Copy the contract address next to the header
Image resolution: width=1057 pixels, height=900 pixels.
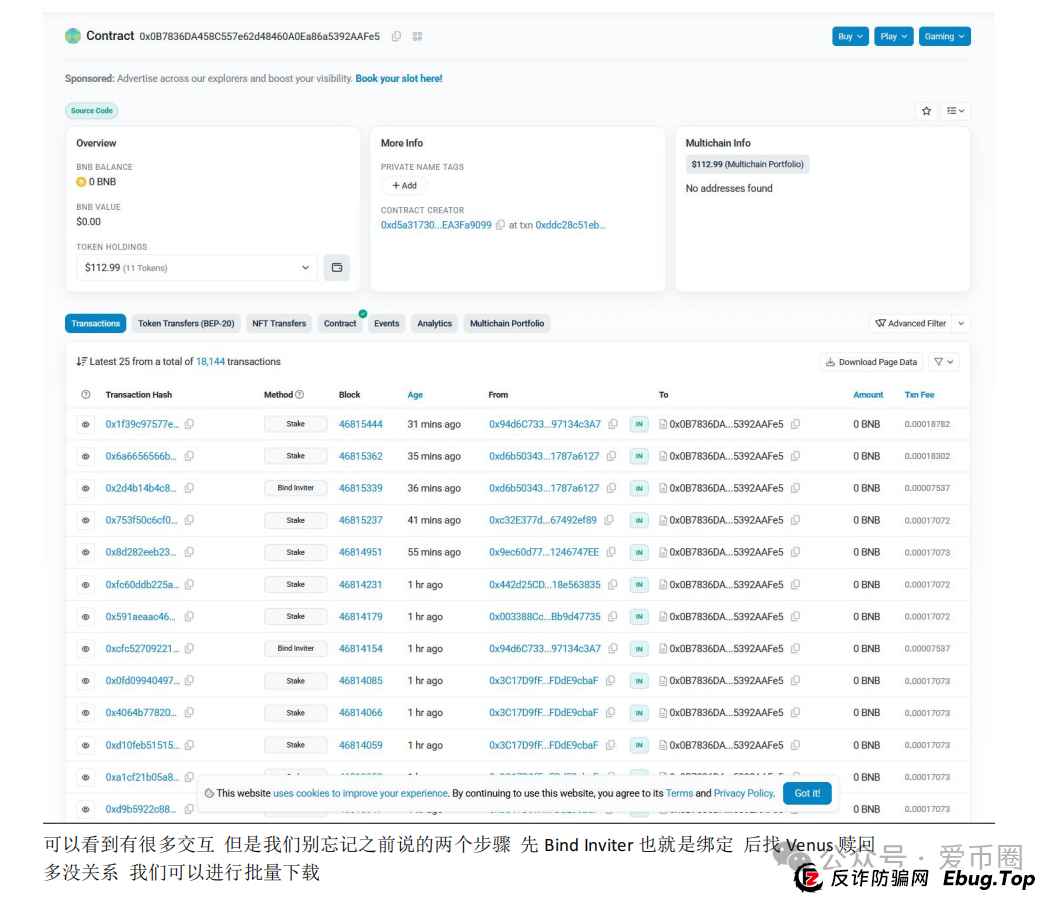click(396, 35)
